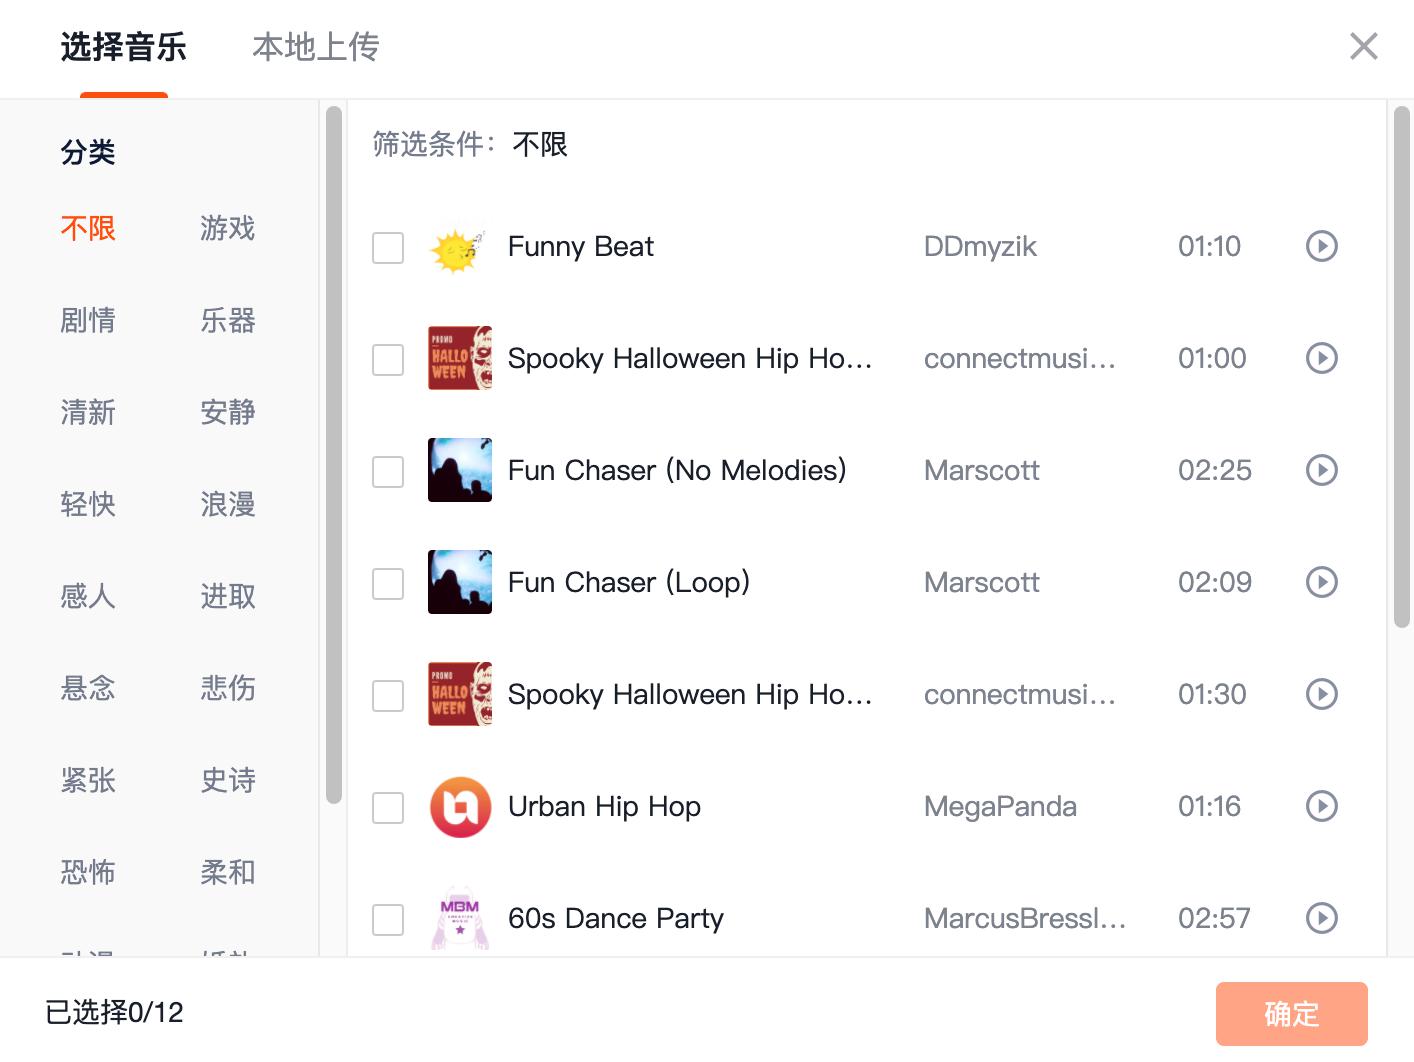Screen dimensions: 1414x1062
Task: Filter by the 游戏 category
Action: pyautogui.click(x=228, y=229)
